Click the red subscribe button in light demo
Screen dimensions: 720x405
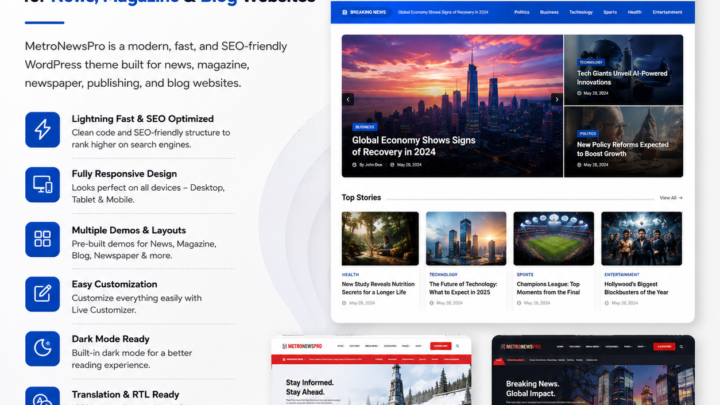pos(440,346)
